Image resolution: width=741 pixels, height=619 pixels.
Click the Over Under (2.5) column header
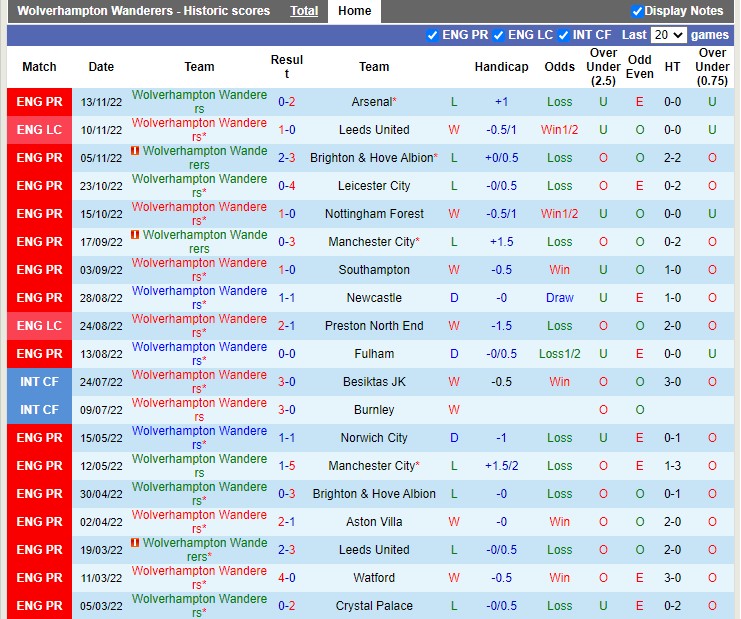[x=603, y=67]
